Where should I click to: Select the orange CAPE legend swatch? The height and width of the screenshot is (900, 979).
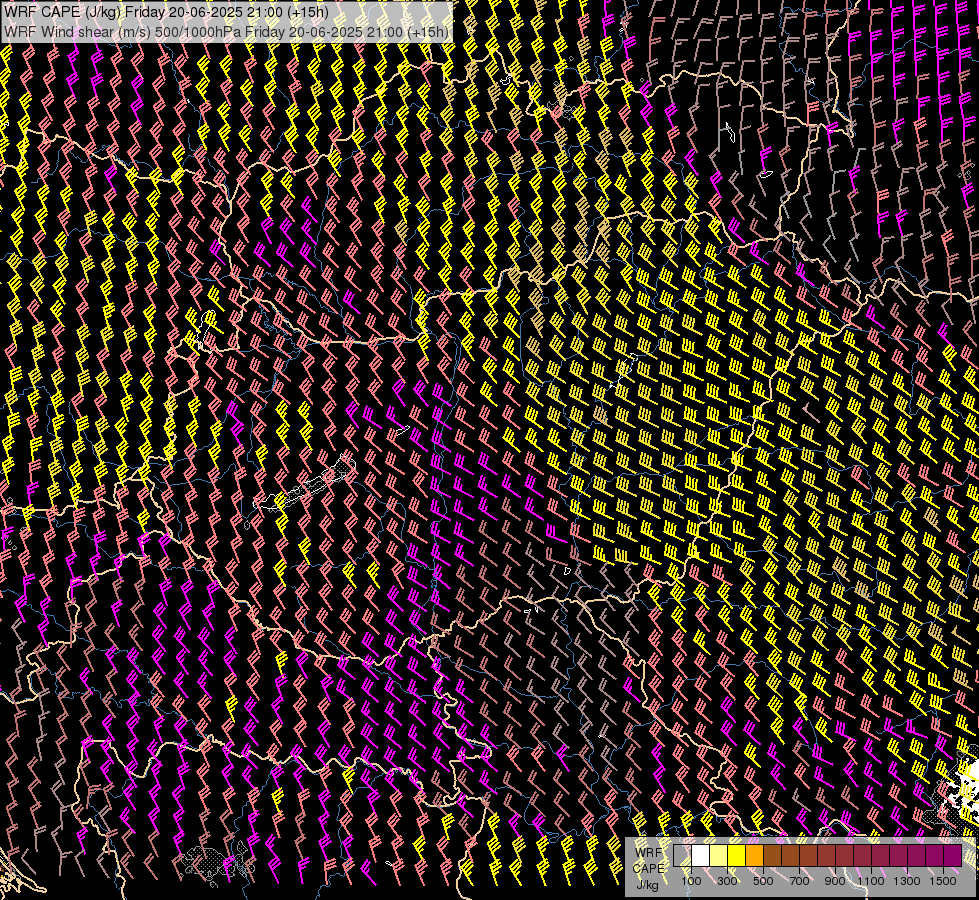pyautogui.click(x=755, y=856)
